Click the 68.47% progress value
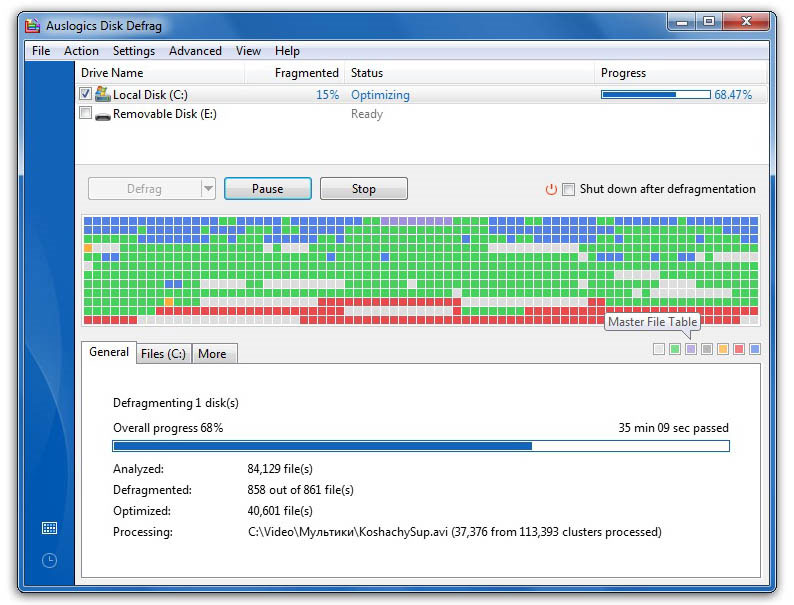 point(733,95)
